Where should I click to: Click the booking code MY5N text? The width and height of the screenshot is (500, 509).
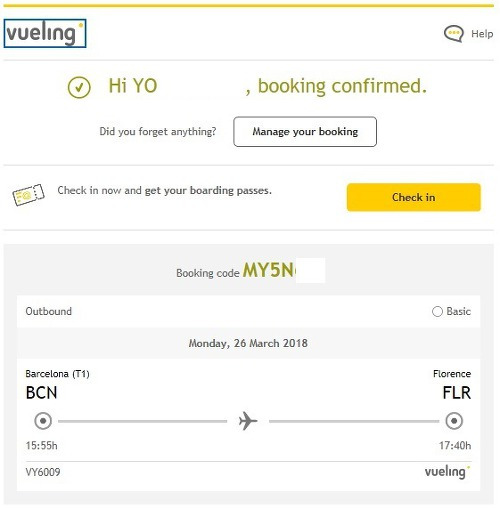[x=268, y=270]
